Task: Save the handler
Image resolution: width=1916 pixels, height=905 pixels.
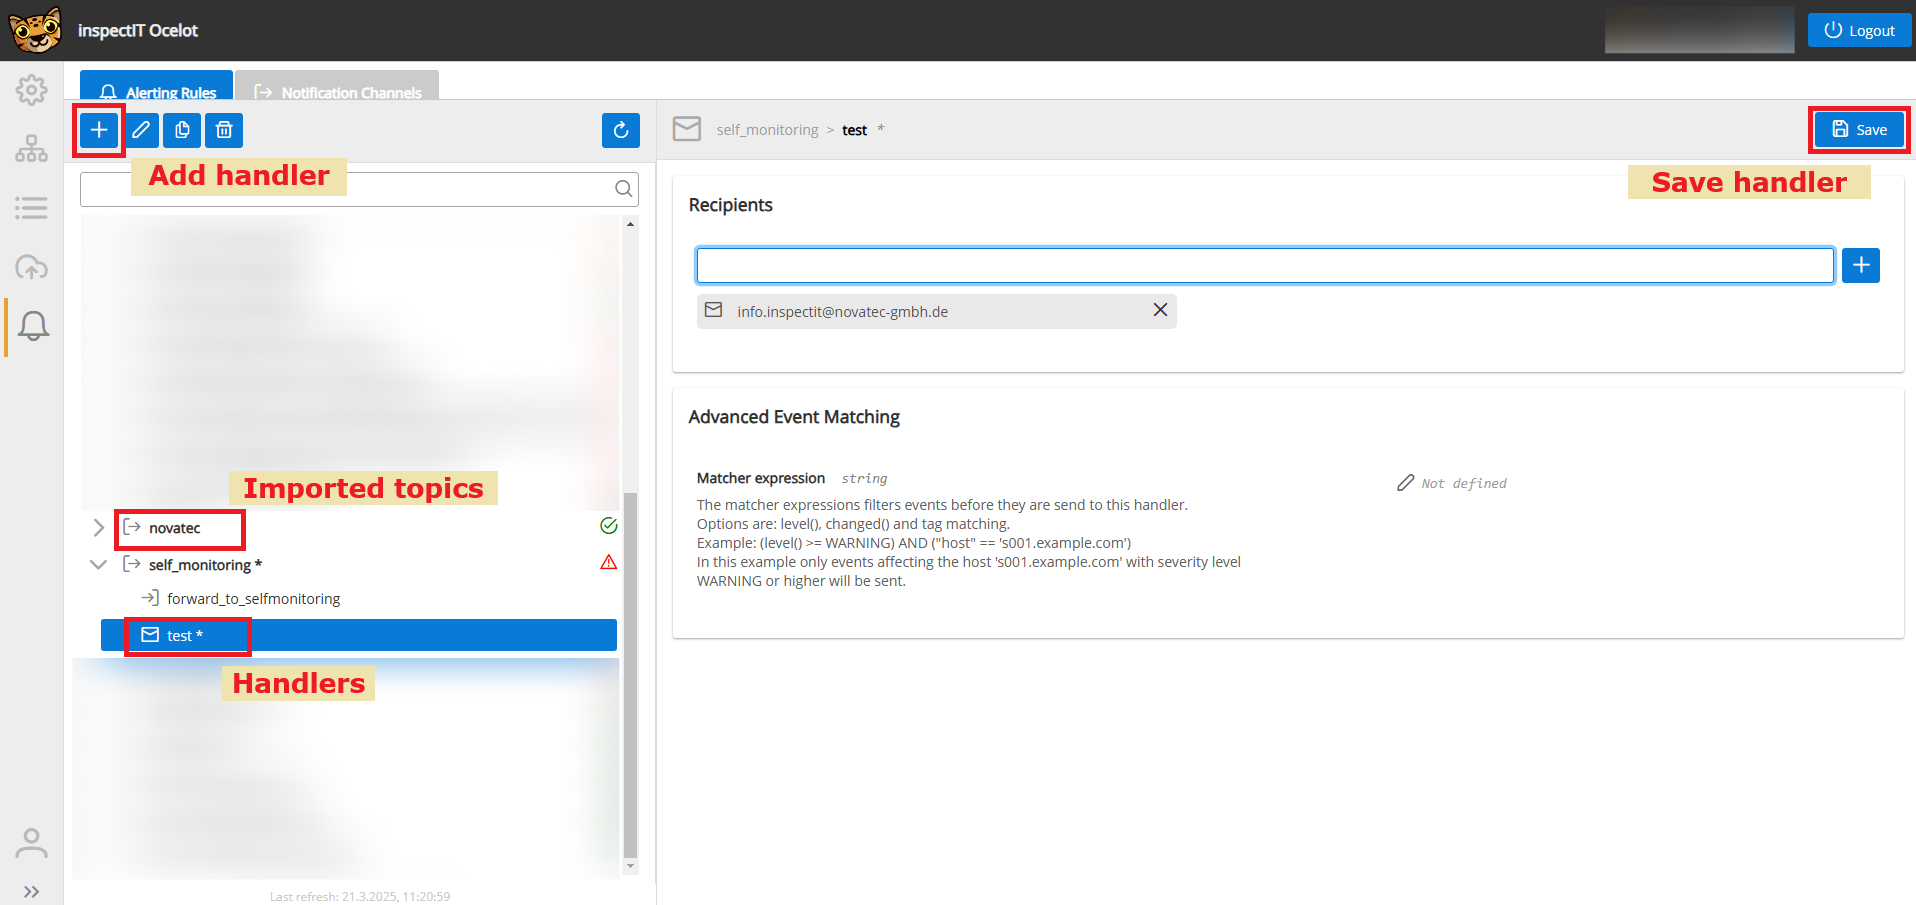Action: click(1859, 130)
